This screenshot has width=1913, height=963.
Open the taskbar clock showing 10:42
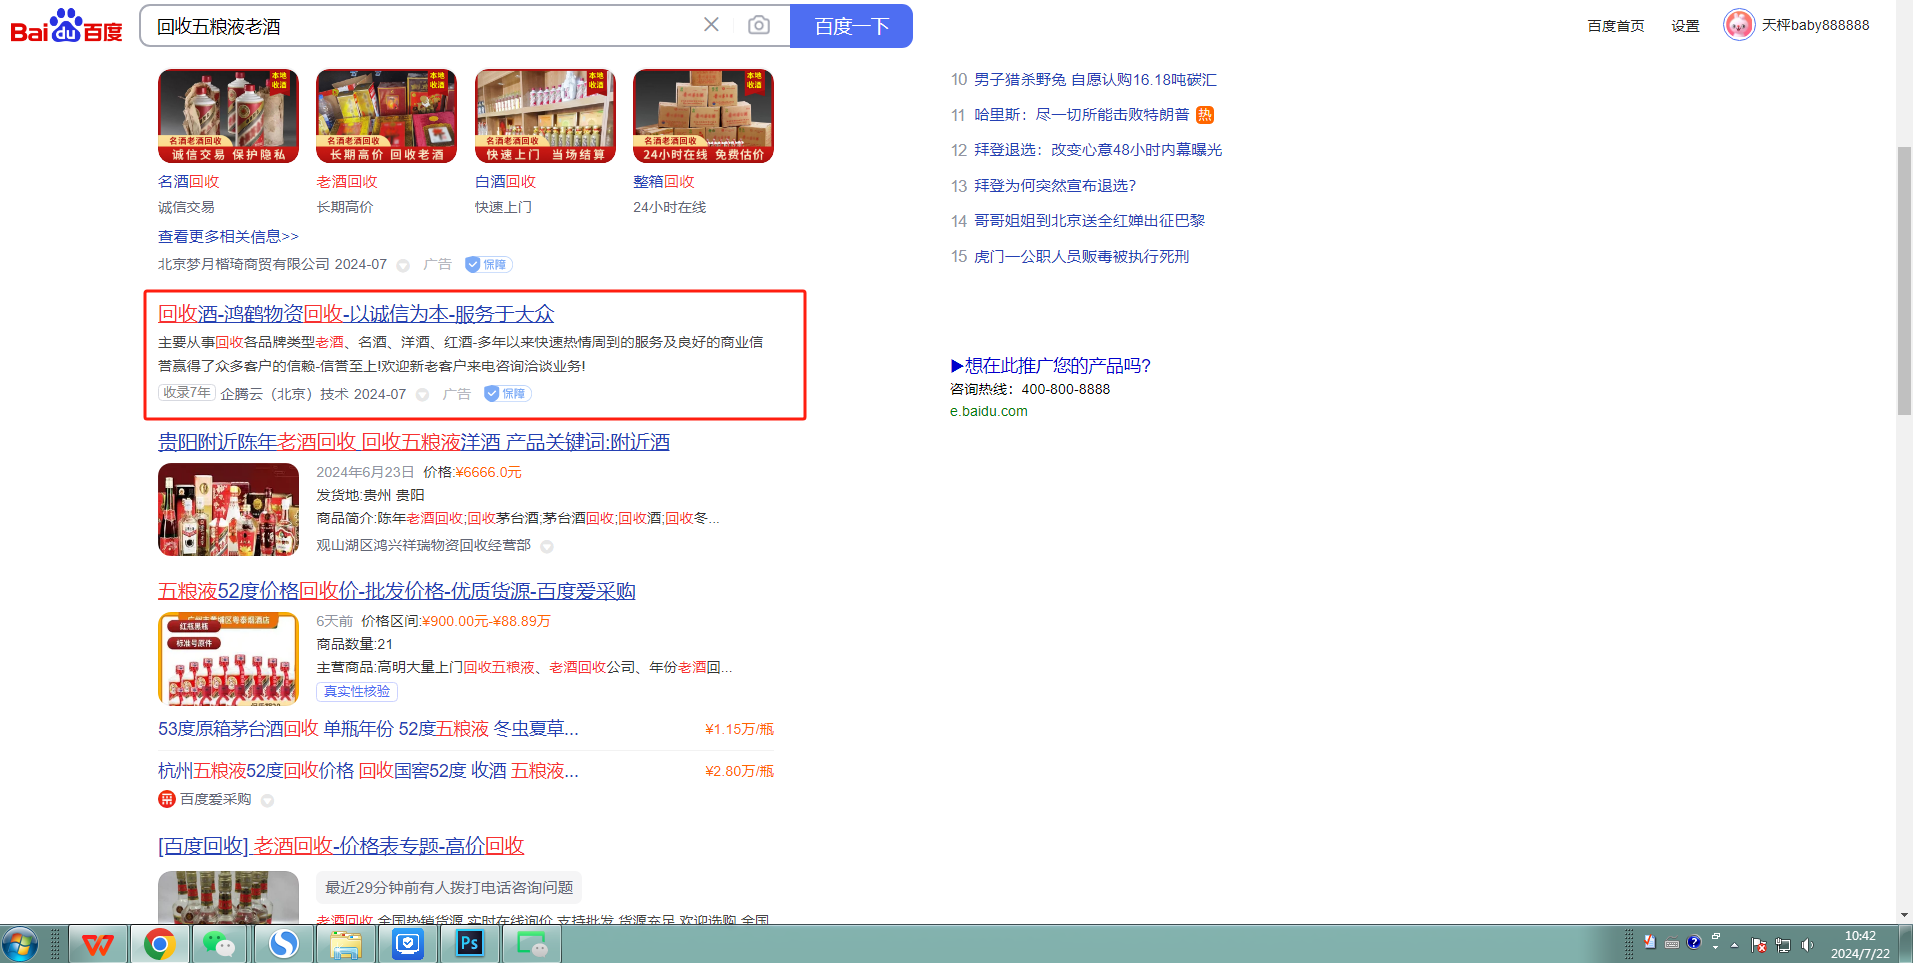(x=1860, y=945)
